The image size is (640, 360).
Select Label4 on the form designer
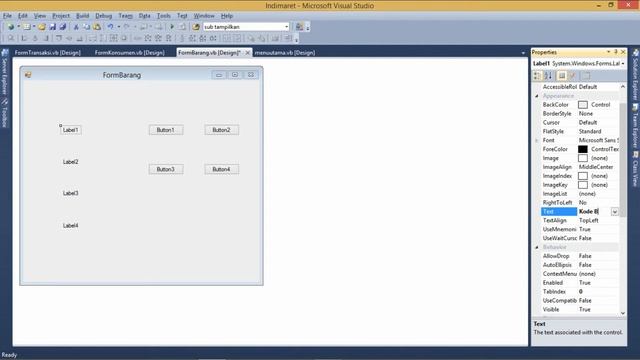pos(71,226)
